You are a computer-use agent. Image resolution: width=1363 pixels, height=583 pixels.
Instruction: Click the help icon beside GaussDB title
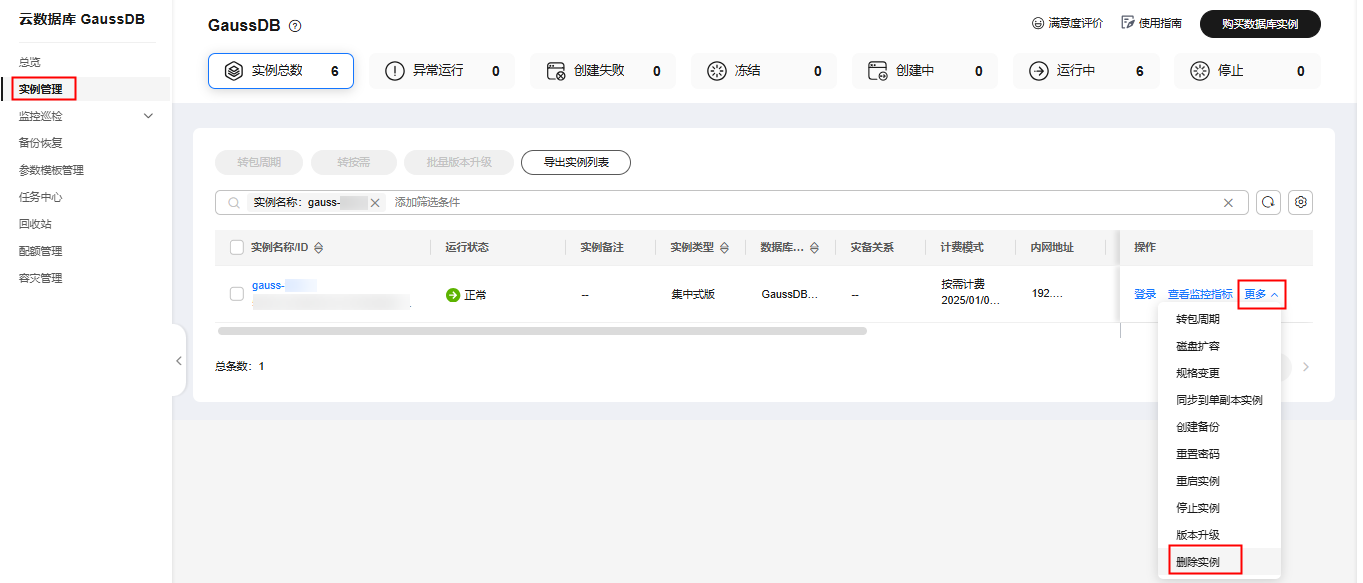[x=295, y=26]
